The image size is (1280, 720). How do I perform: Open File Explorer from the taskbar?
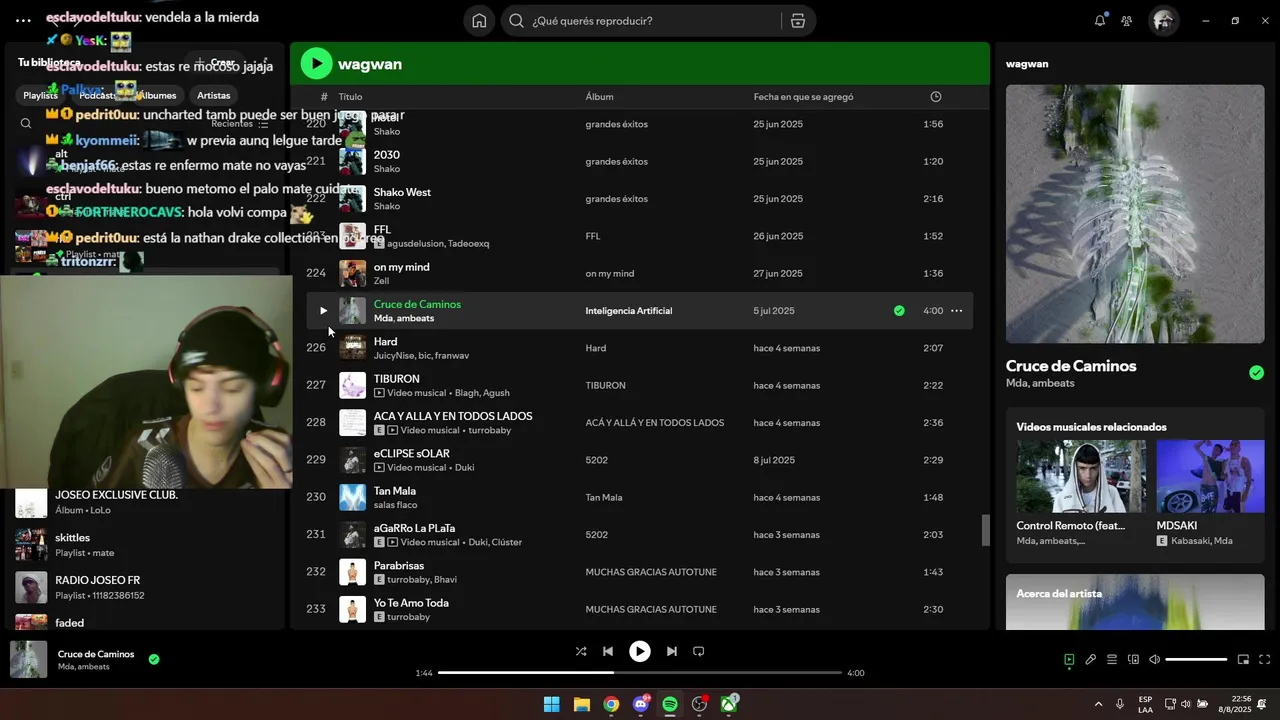[581, 704]
